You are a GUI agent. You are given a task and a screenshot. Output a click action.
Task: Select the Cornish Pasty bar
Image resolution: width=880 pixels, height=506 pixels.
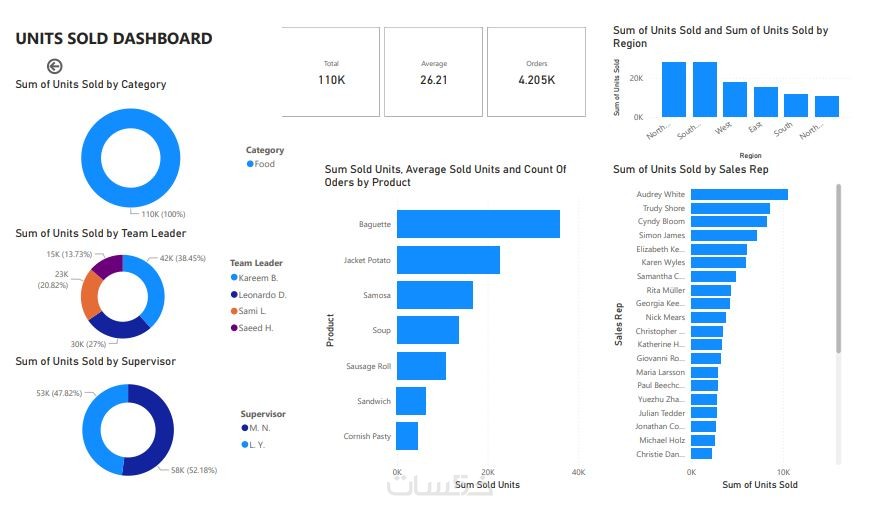coord(407,436)
